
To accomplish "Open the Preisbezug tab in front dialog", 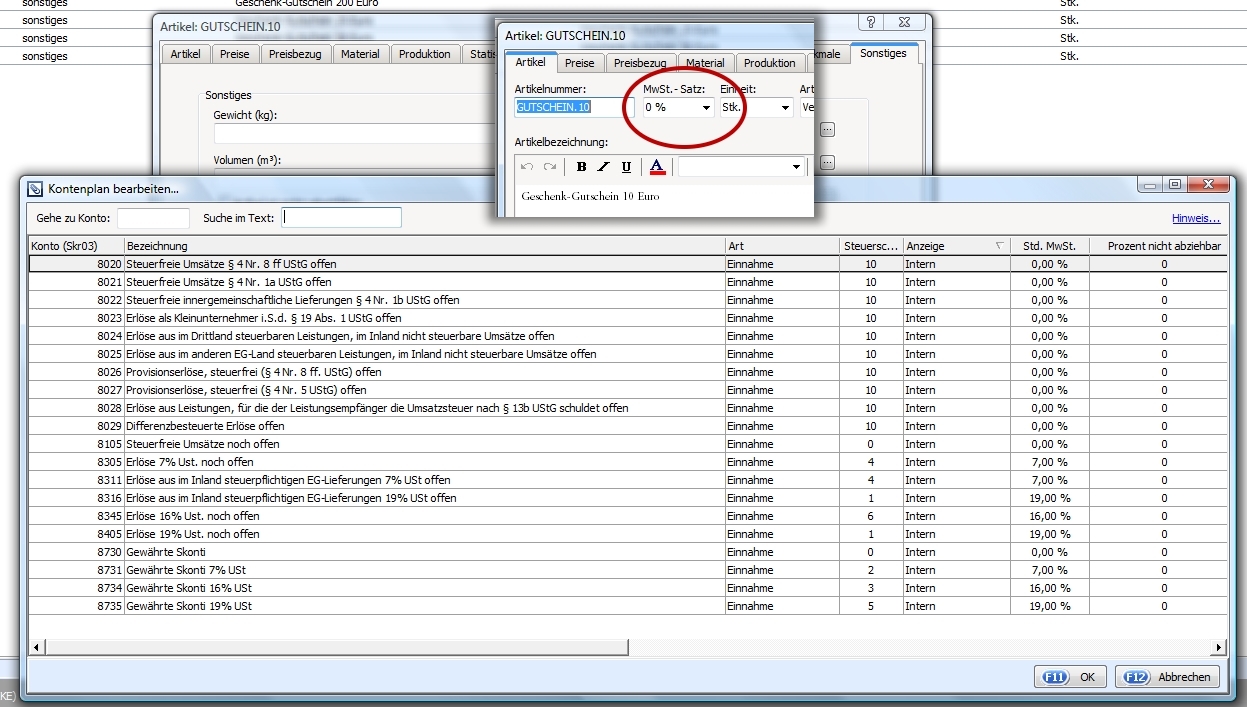I will (x=640, y=63).
